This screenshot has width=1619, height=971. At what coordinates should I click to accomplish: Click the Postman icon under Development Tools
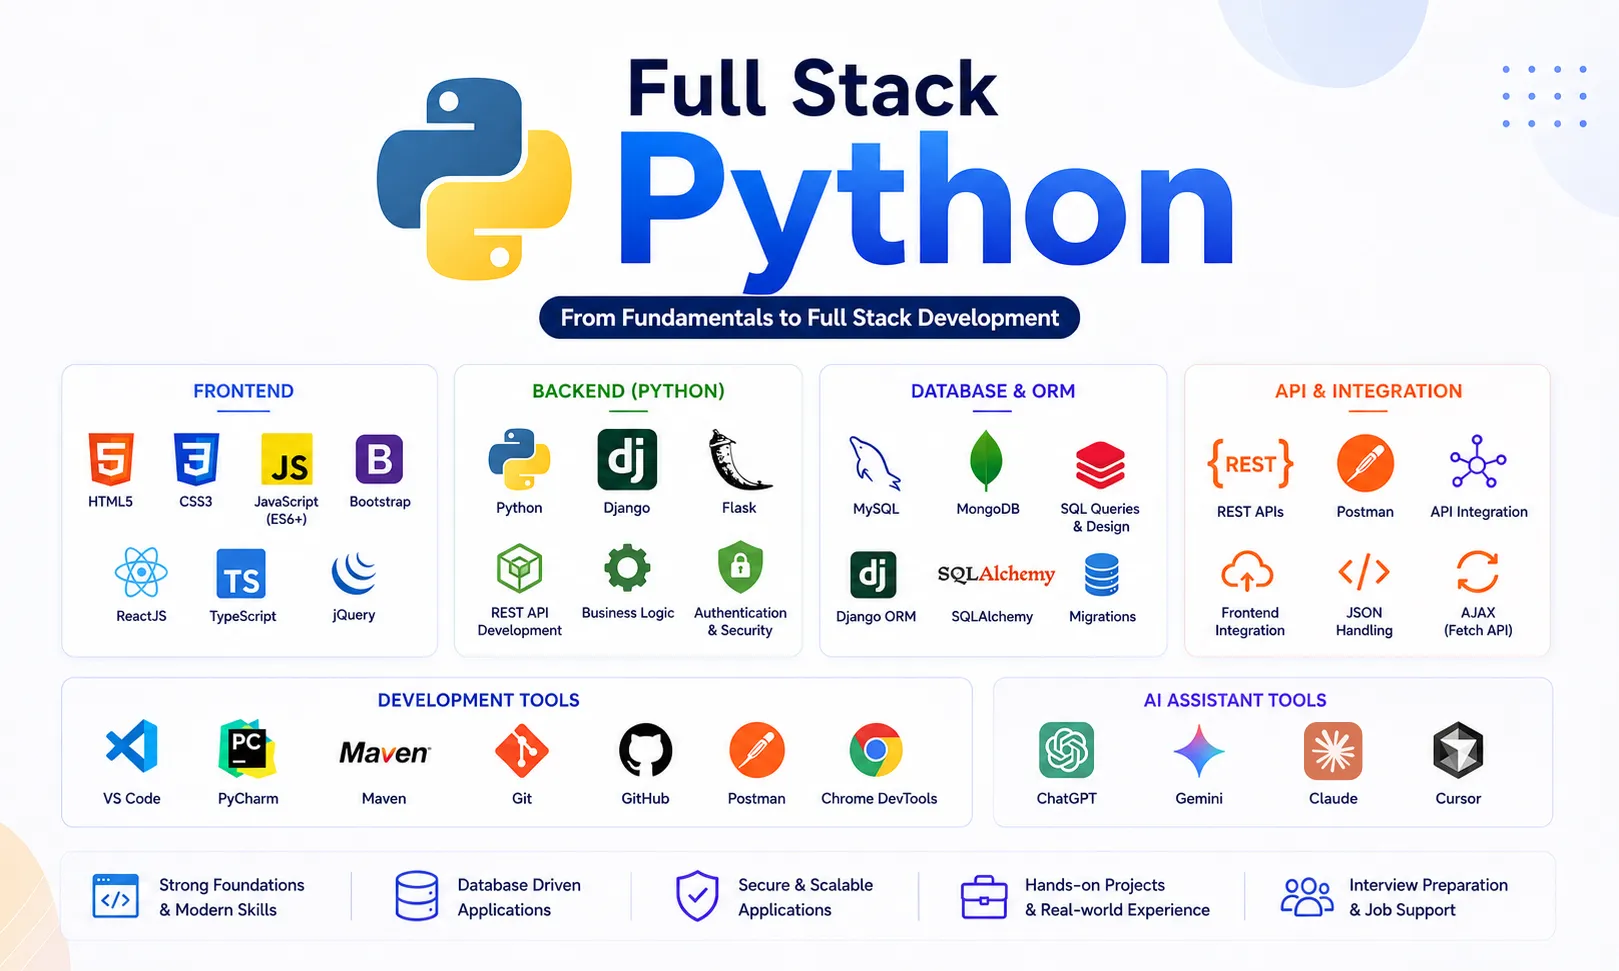[x=757, y=750]
